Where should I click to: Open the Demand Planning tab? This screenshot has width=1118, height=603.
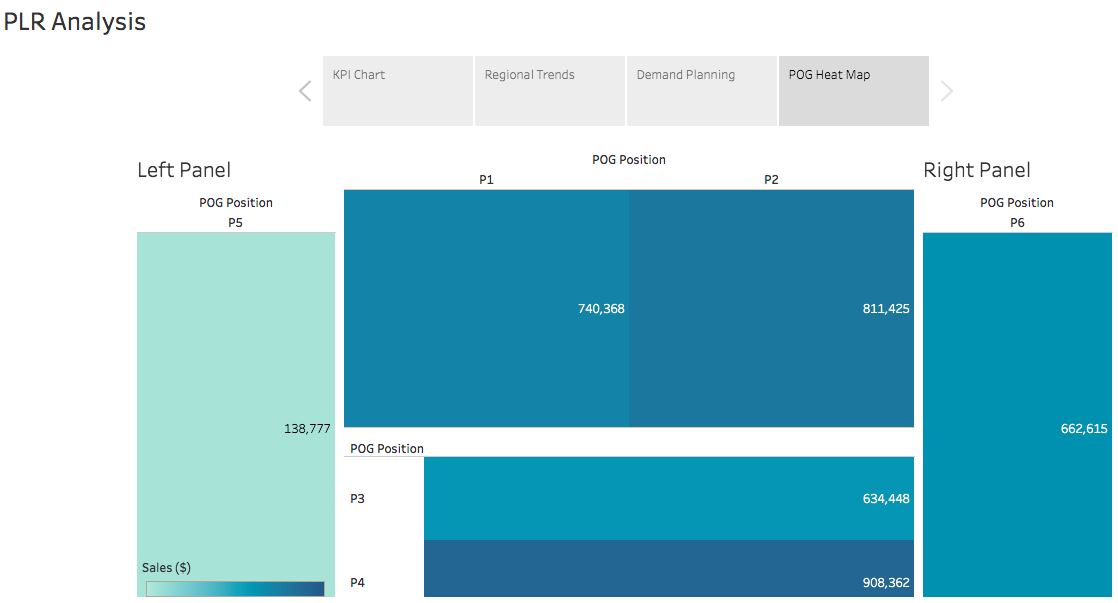[x=702, y=91]
